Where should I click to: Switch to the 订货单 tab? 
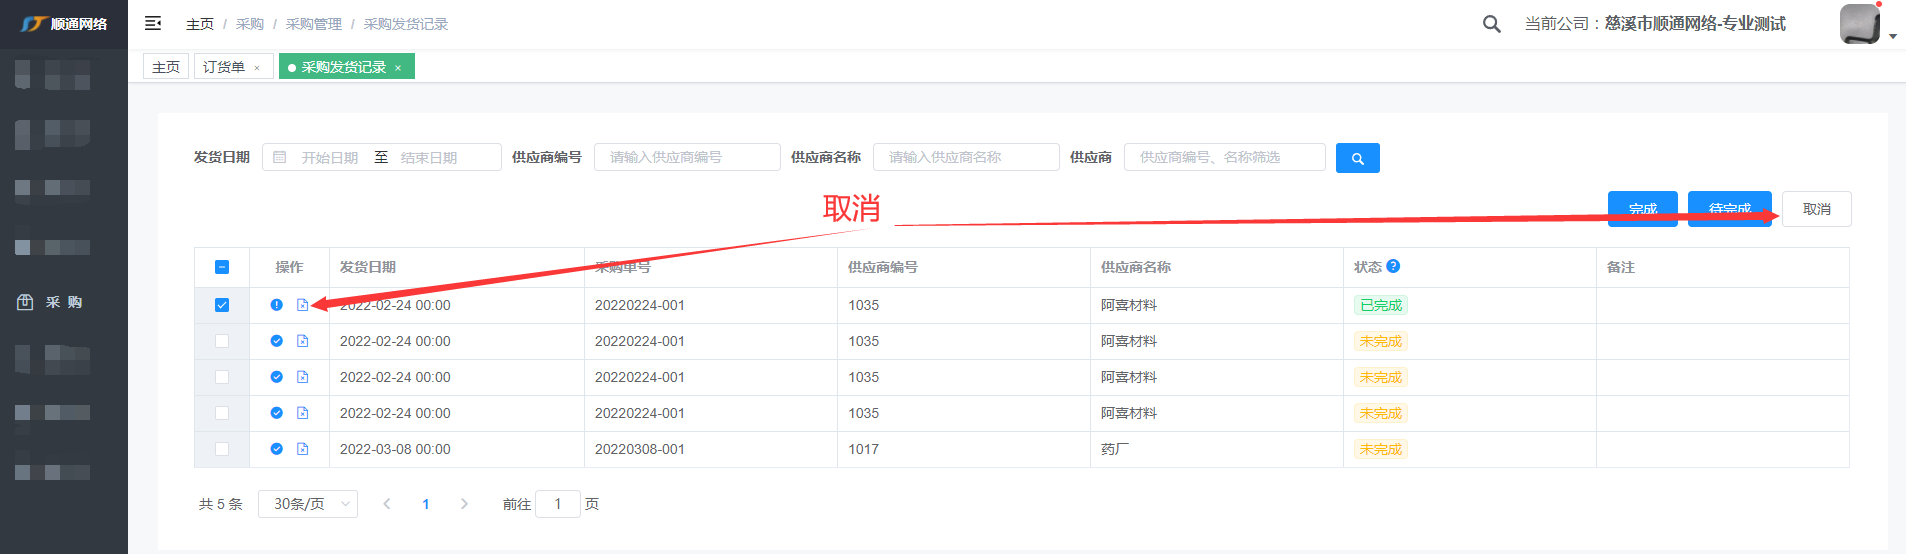[x=224, y=67]
